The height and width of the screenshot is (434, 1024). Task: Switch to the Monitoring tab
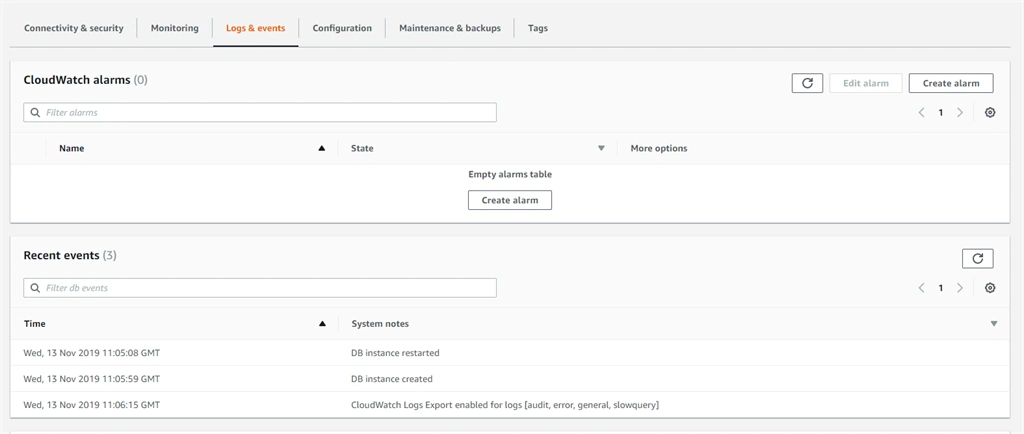(174, 28)
